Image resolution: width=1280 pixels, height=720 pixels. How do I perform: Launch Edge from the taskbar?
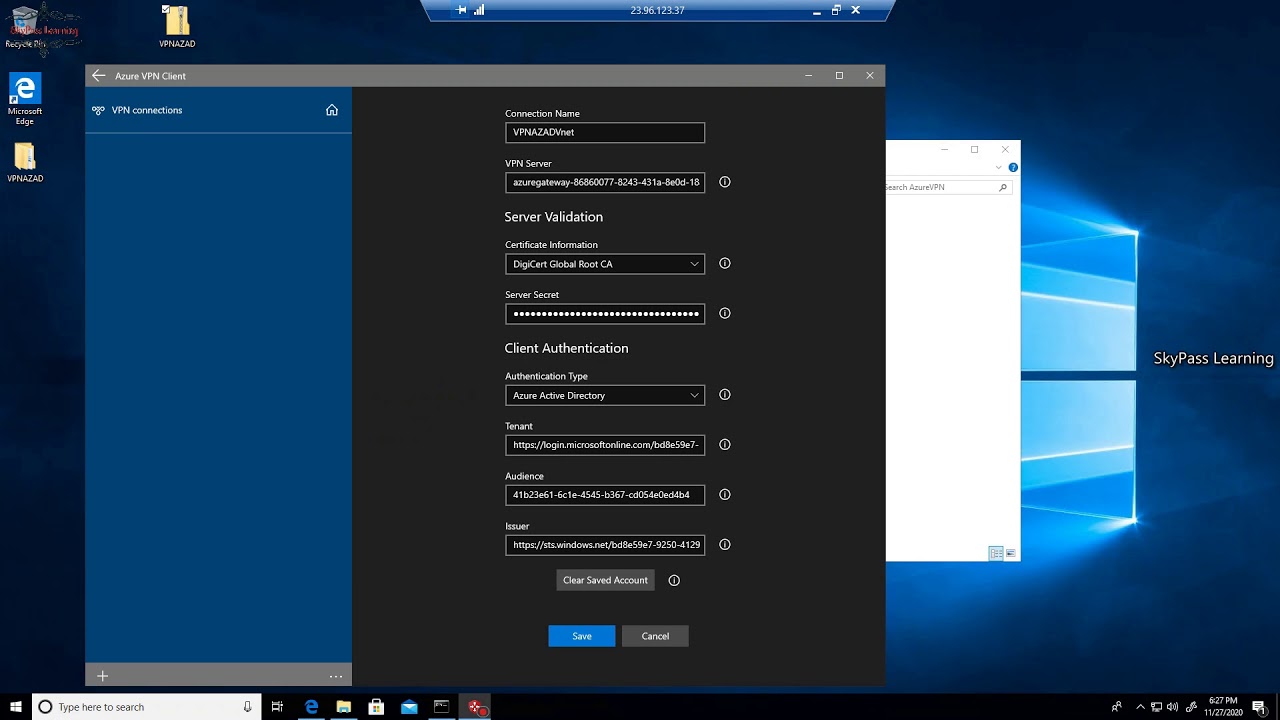[x=311, y=707]
